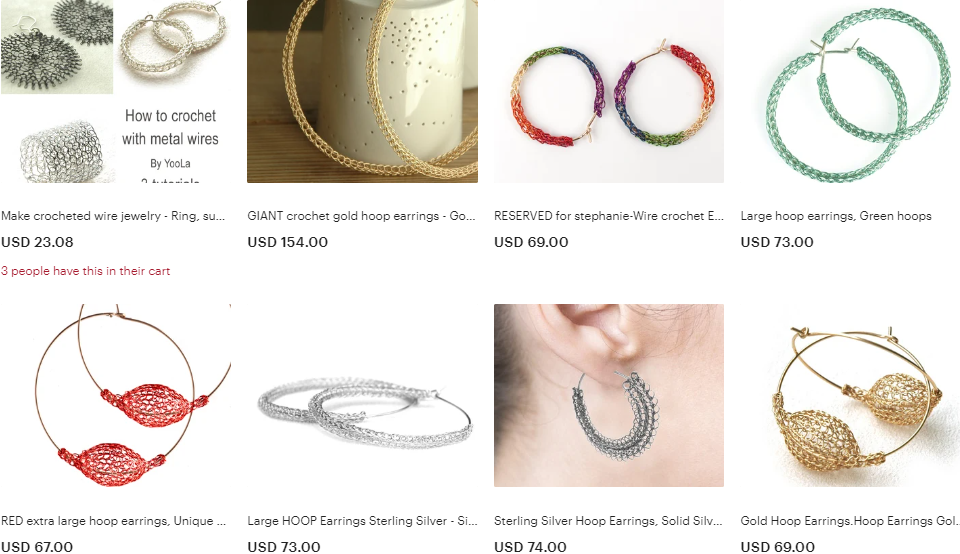
Task: Open 'RESERVED for stephanie-Wire crochet' listing title
Action: click(609, 216)
